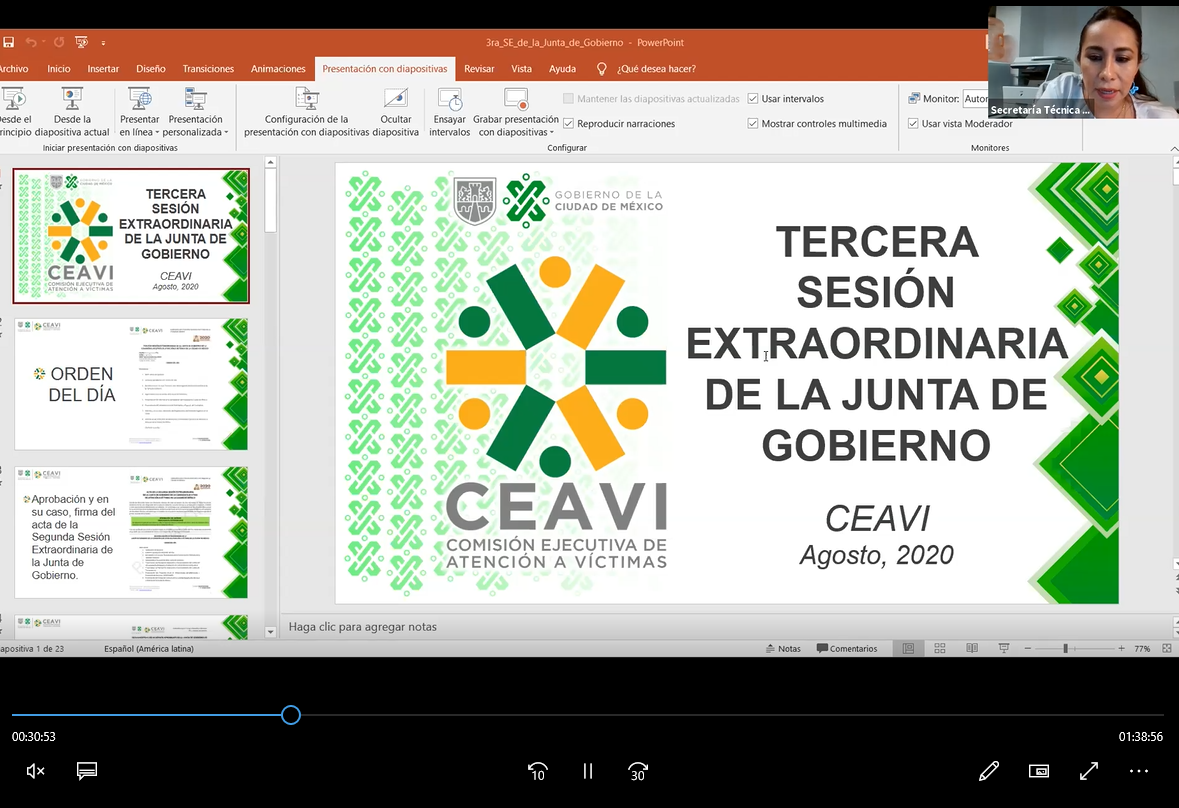Toggle Mantener las diapositivas actualizadas checkbox

pyautogui.click(x=568, y=98)
